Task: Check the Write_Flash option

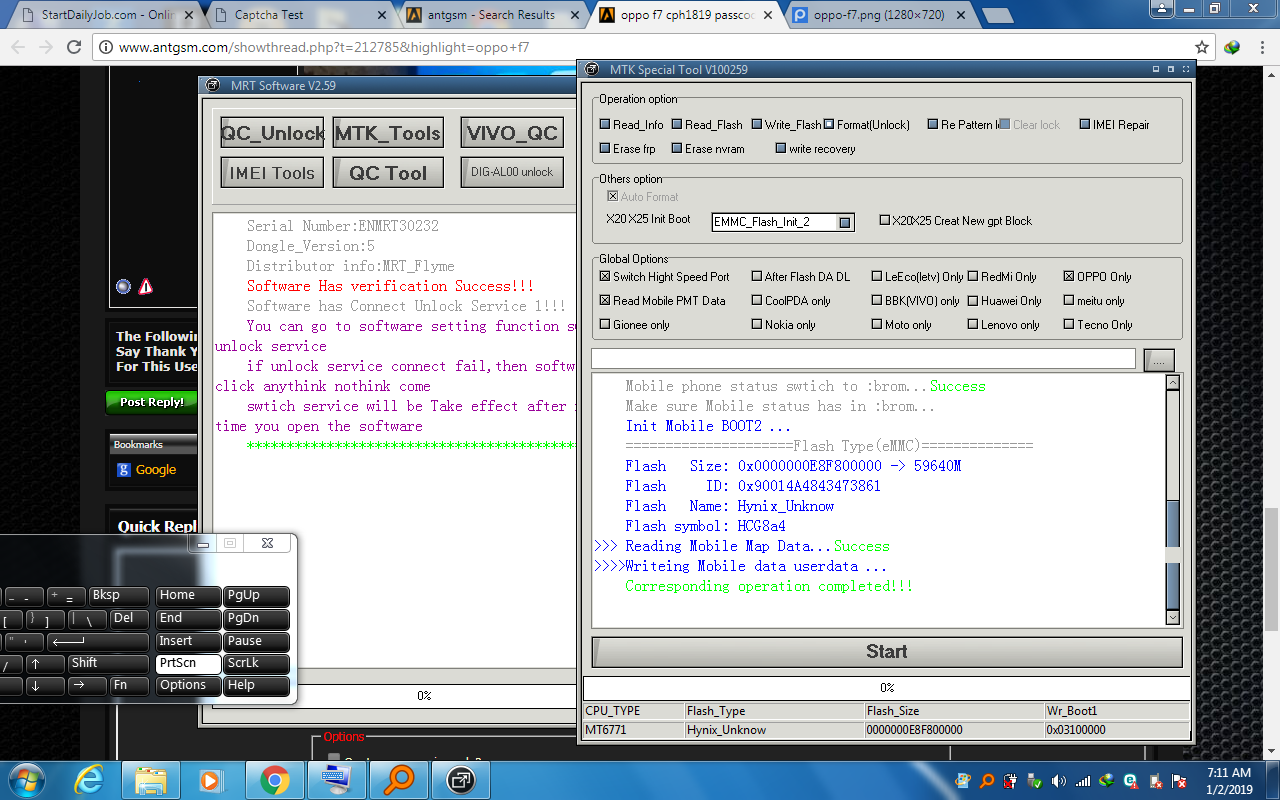Action: [757, 125]
